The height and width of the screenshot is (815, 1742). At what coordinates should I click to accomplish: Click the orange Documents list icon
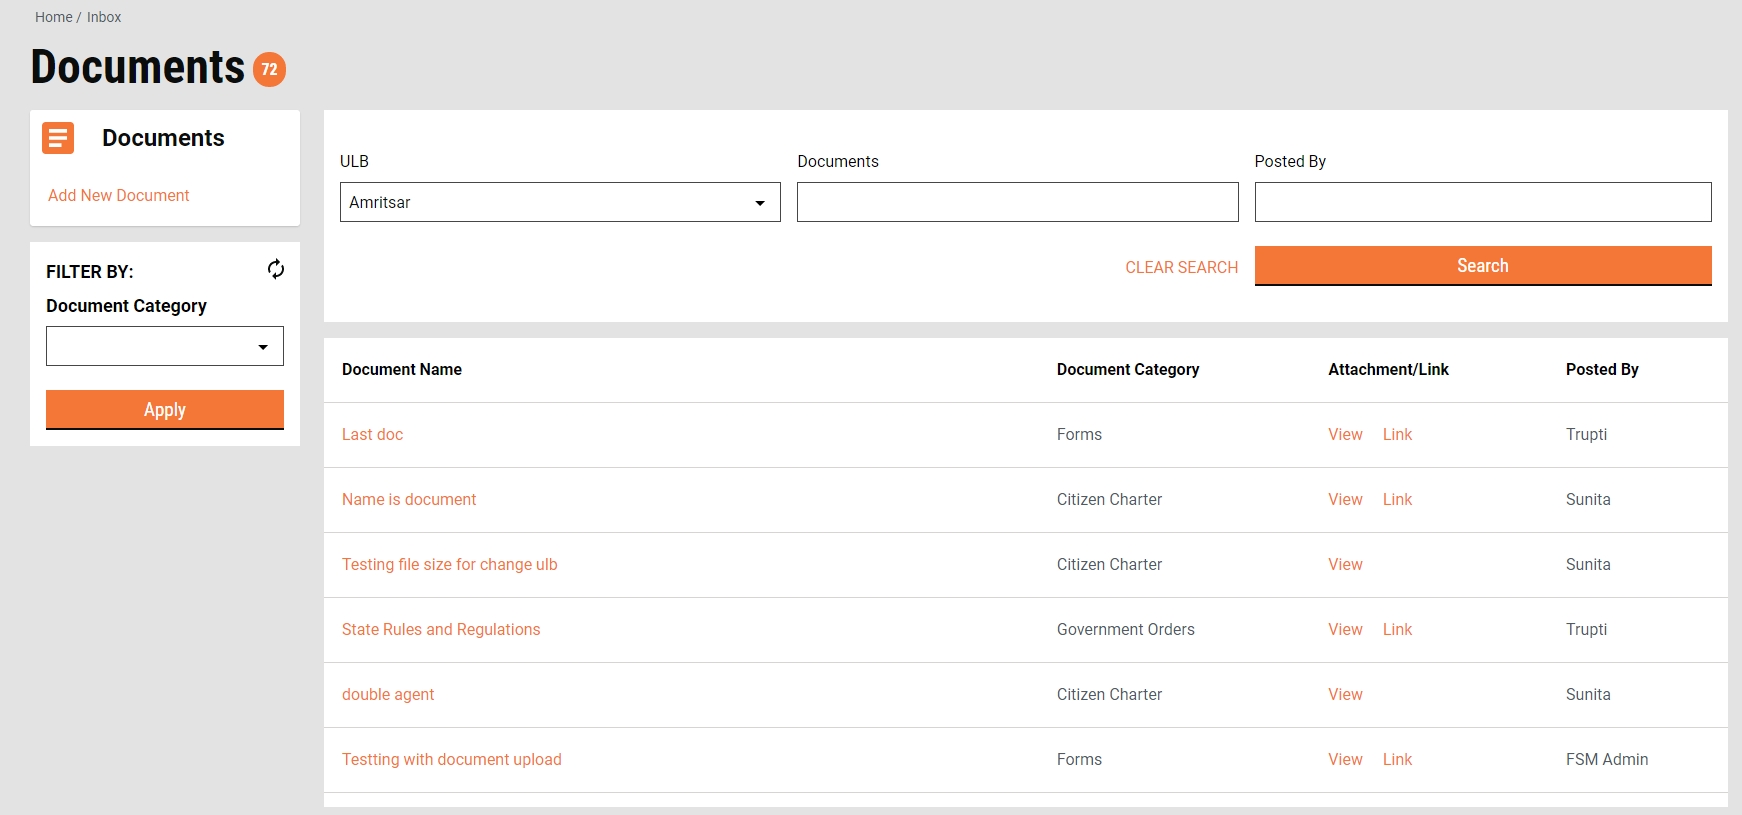click(x=58, y=138)
